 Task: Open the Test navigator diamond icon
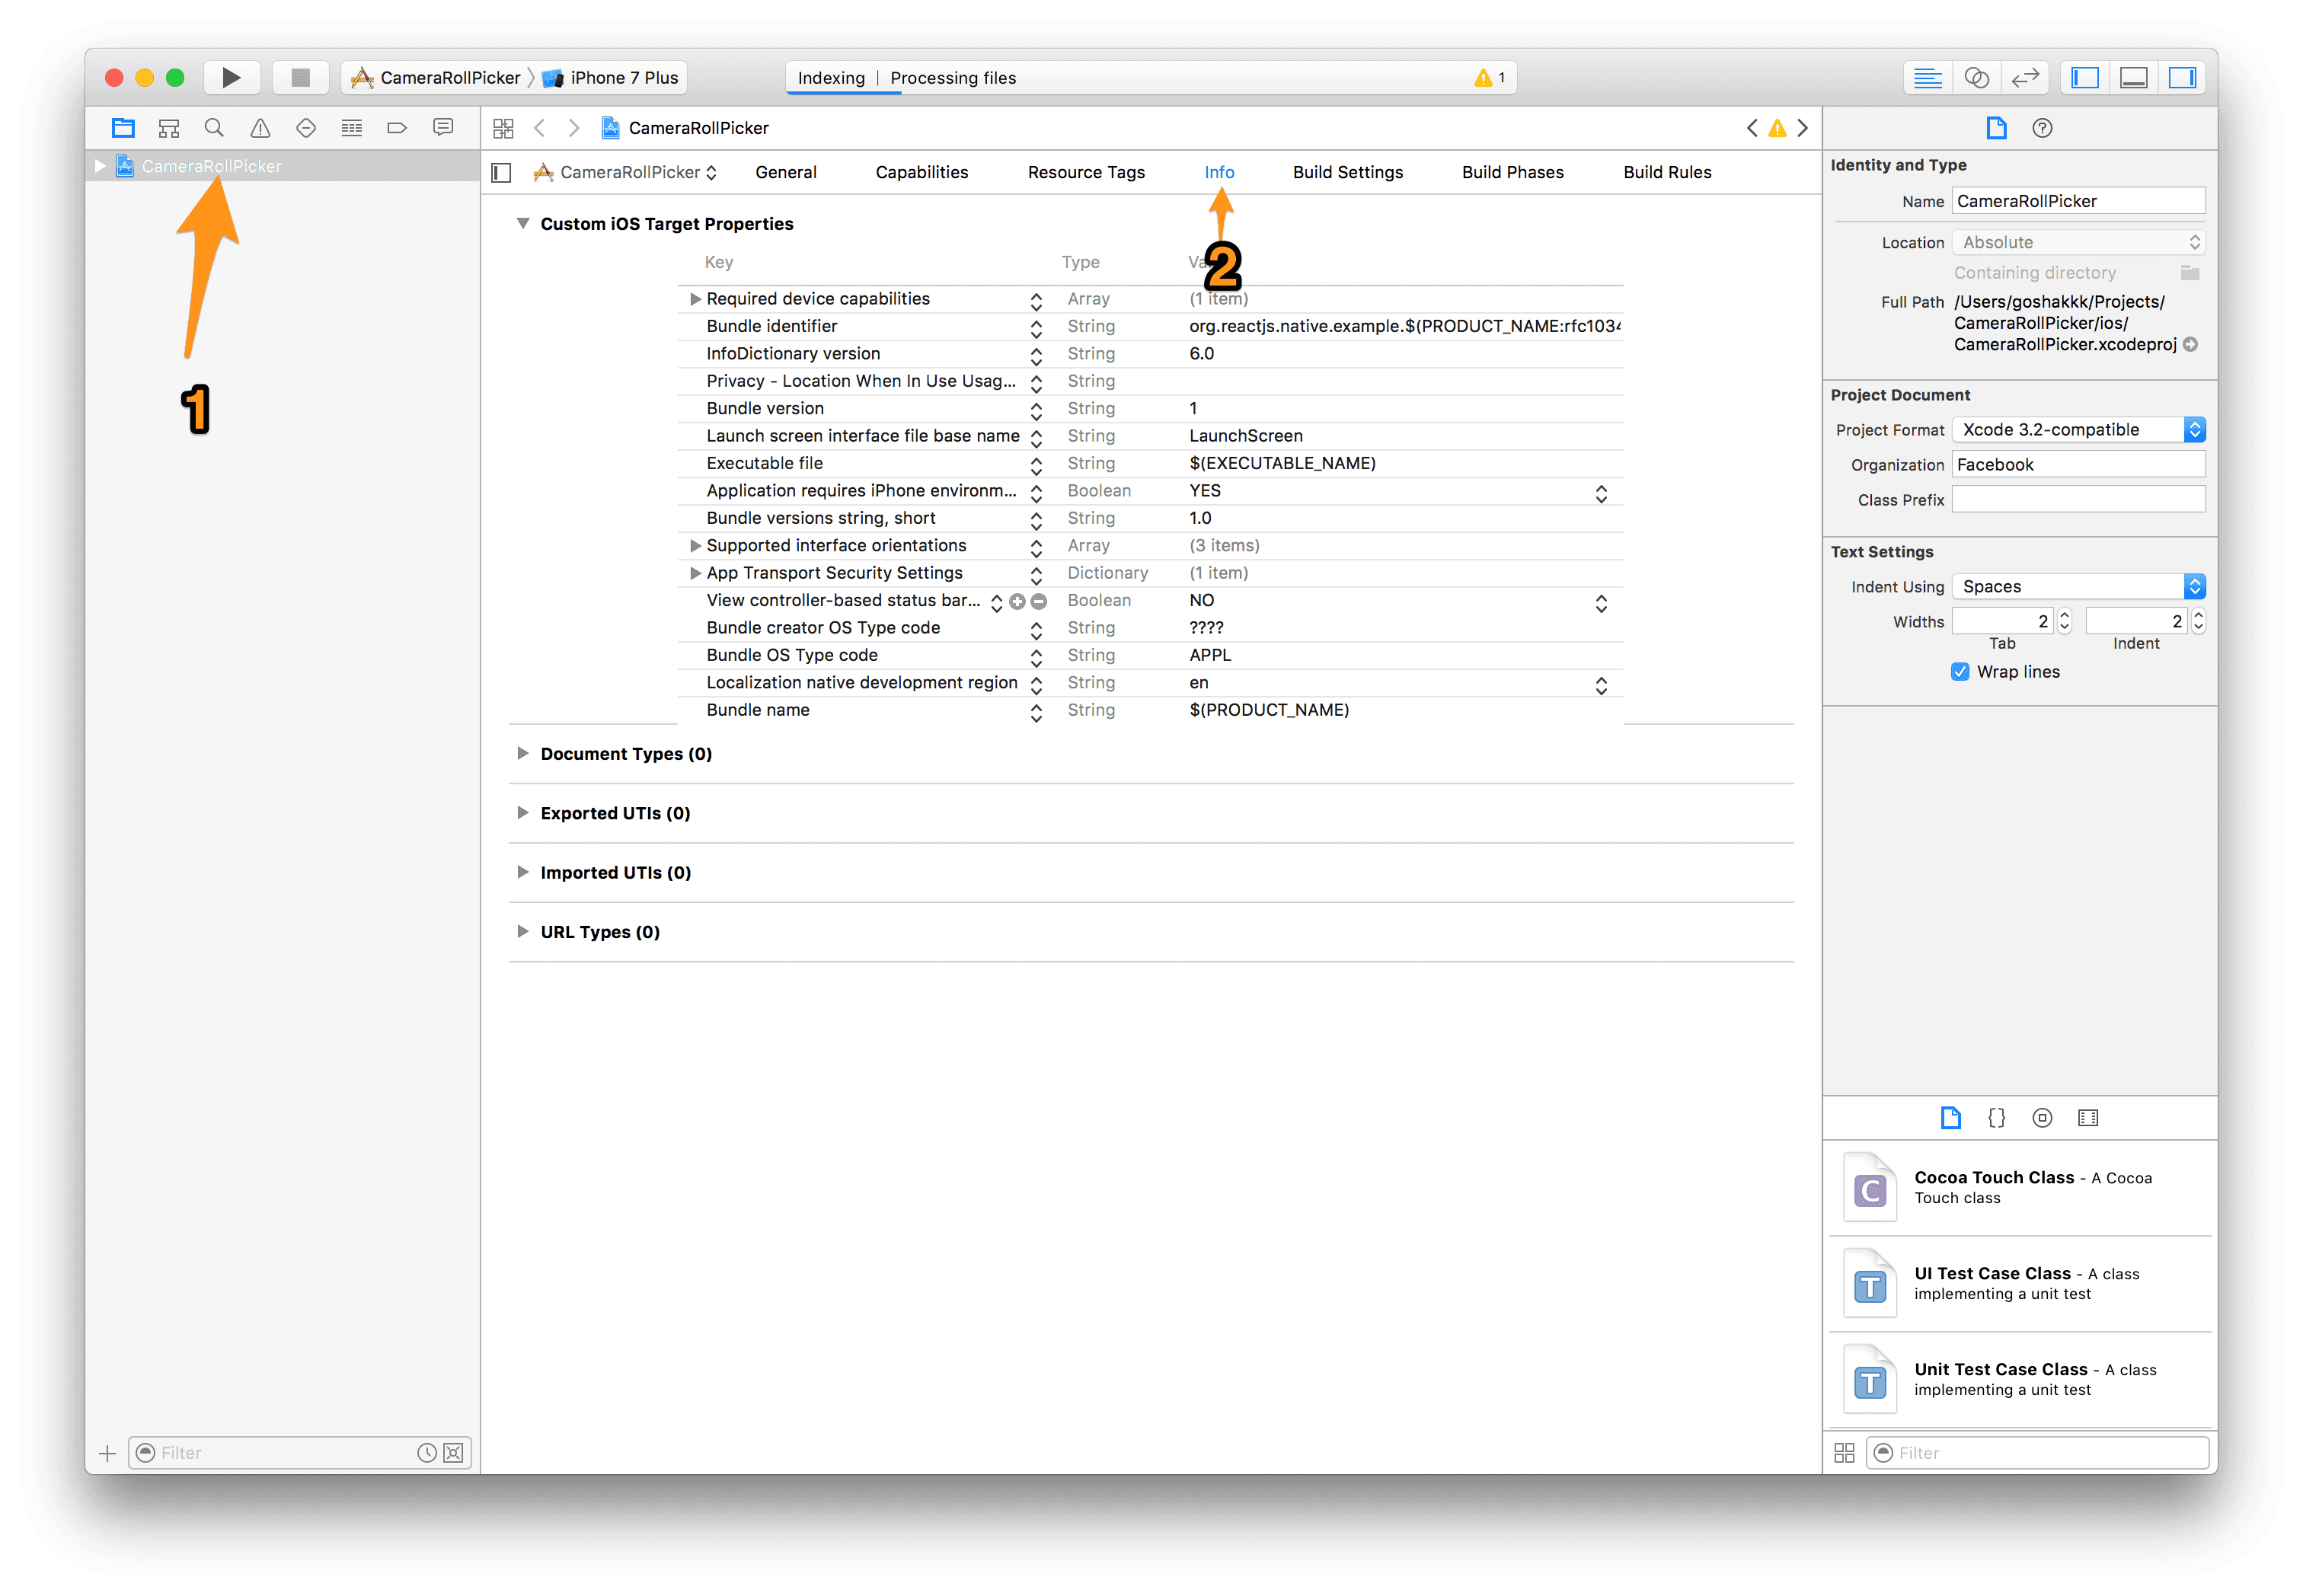click(x=306, y=128)
